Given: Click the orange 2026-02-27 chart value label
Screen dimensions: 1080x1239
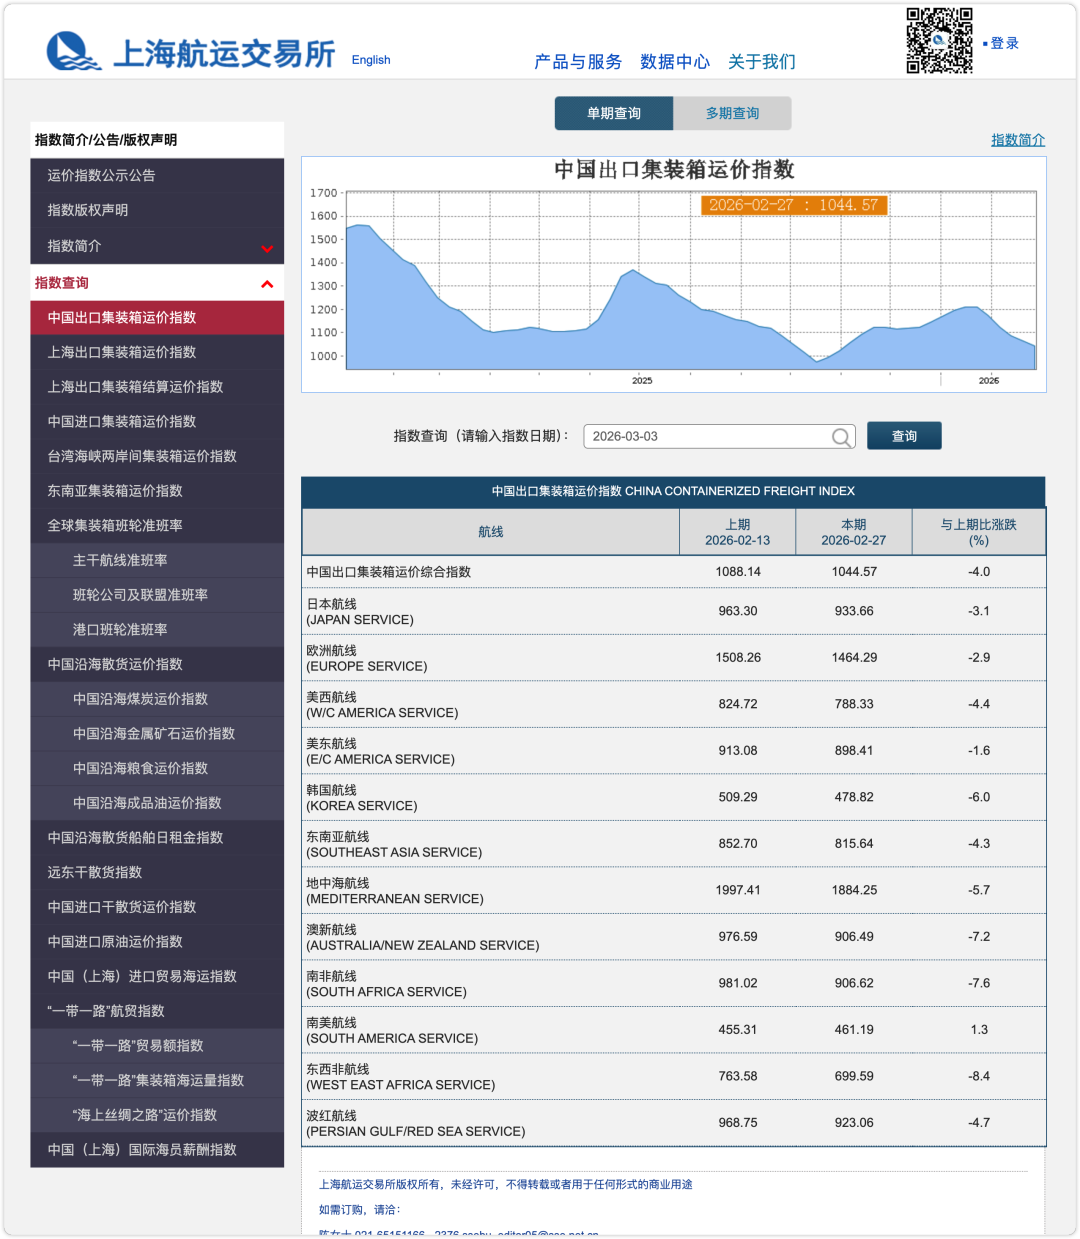Looking at the screenshot, I should [793, 205].
